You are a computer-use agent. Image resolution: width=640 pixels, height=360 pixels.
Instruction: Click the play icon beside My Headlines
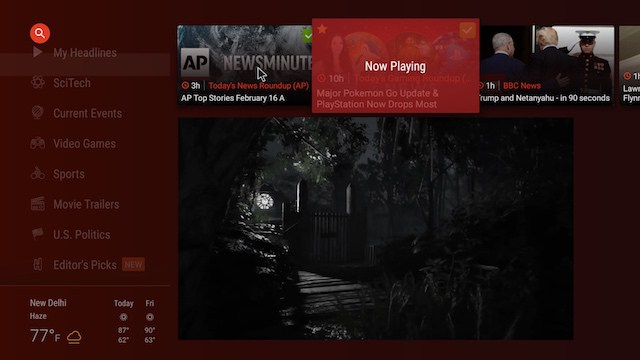pos(37,52)
